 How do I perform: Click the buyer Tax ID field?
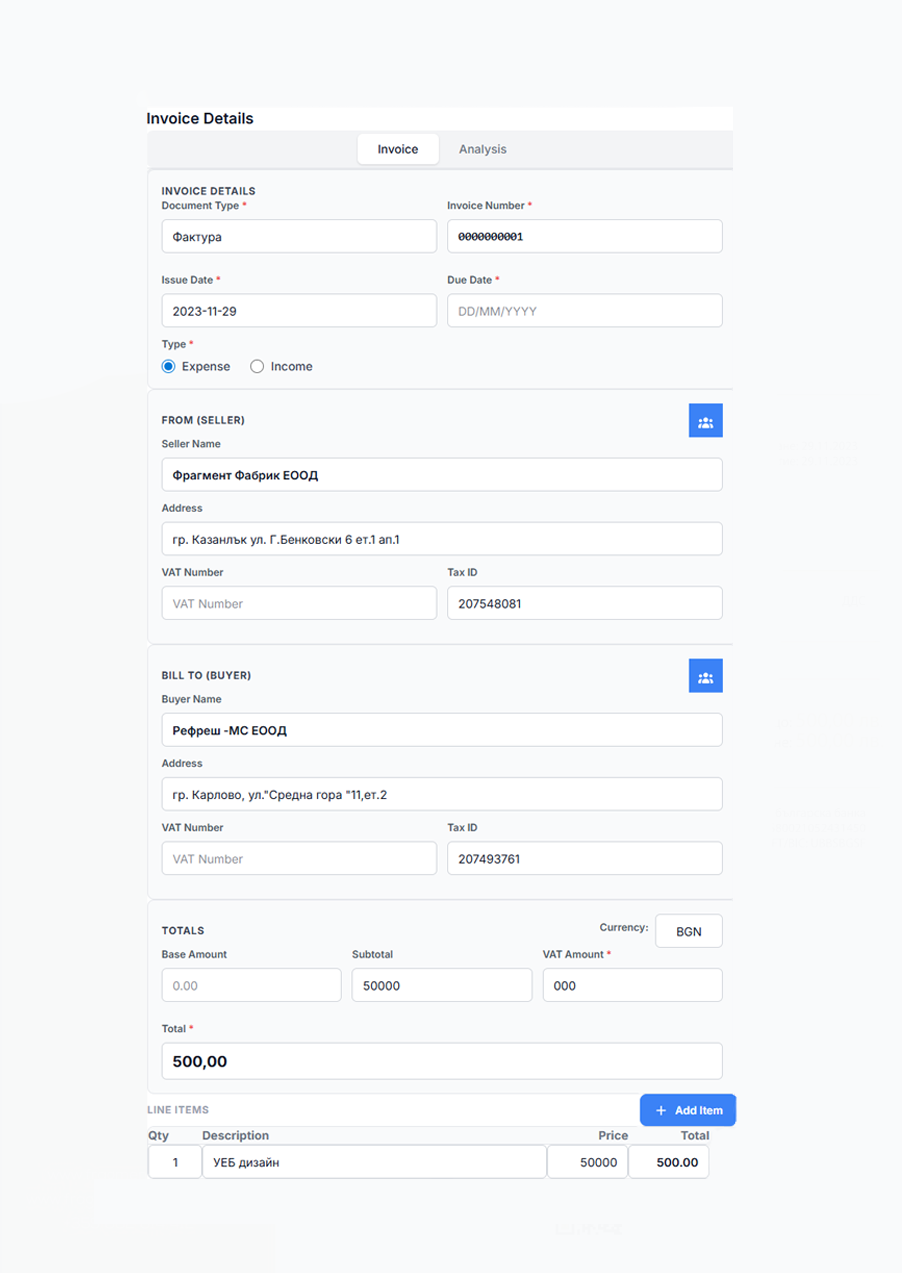pos(584,858)
